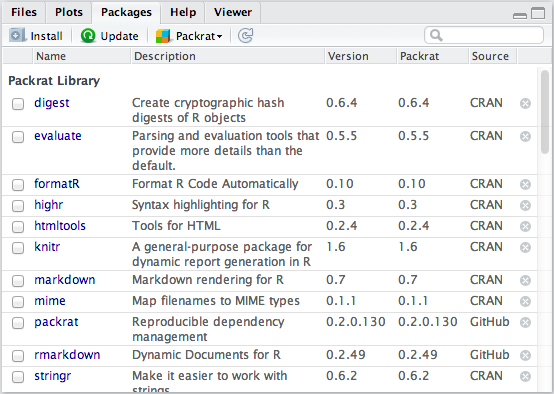Click the refresh package list icon
This screenshot has height=394, width=554.
coord(245,35)
